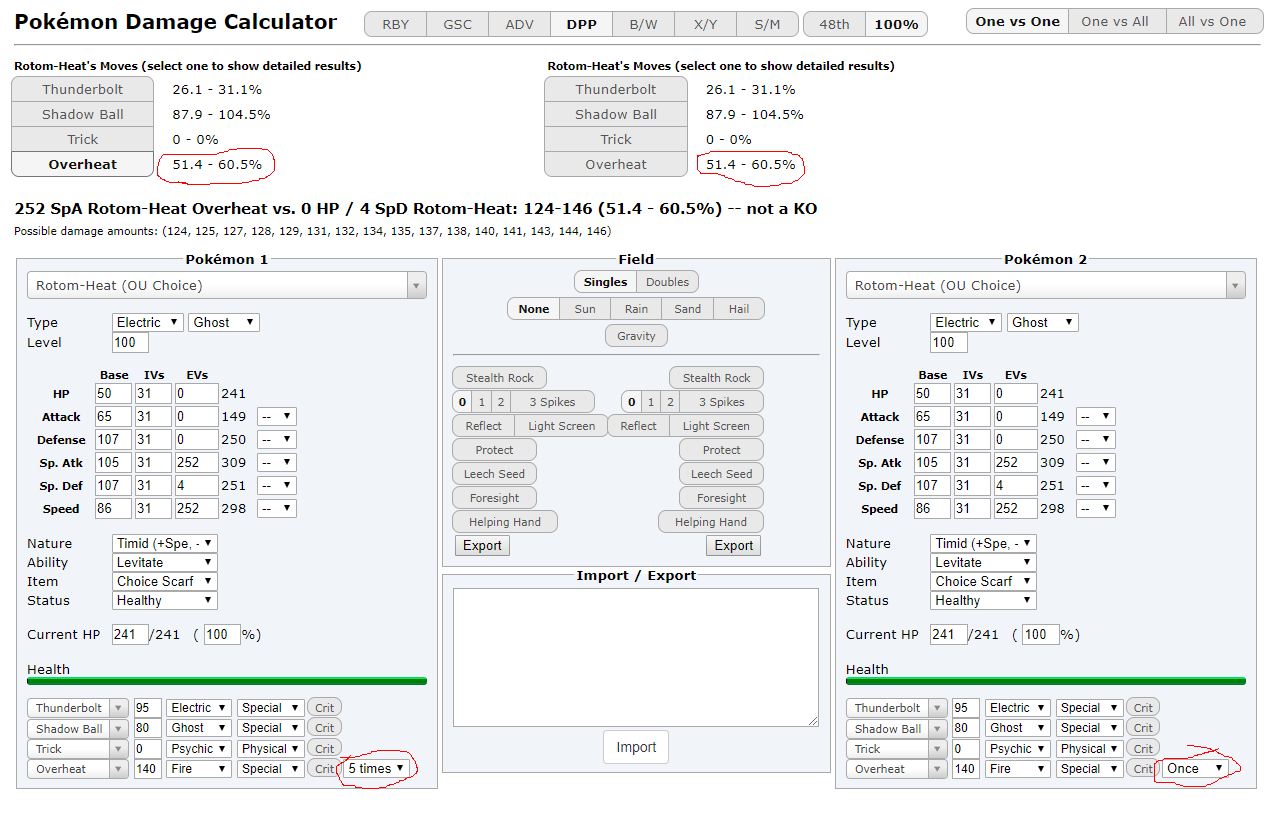Show Pokémon 1's Shadow Ball detailed results
Image resolution: width=1276 pixels, height=815 pixels.
(x=82, y=114)
